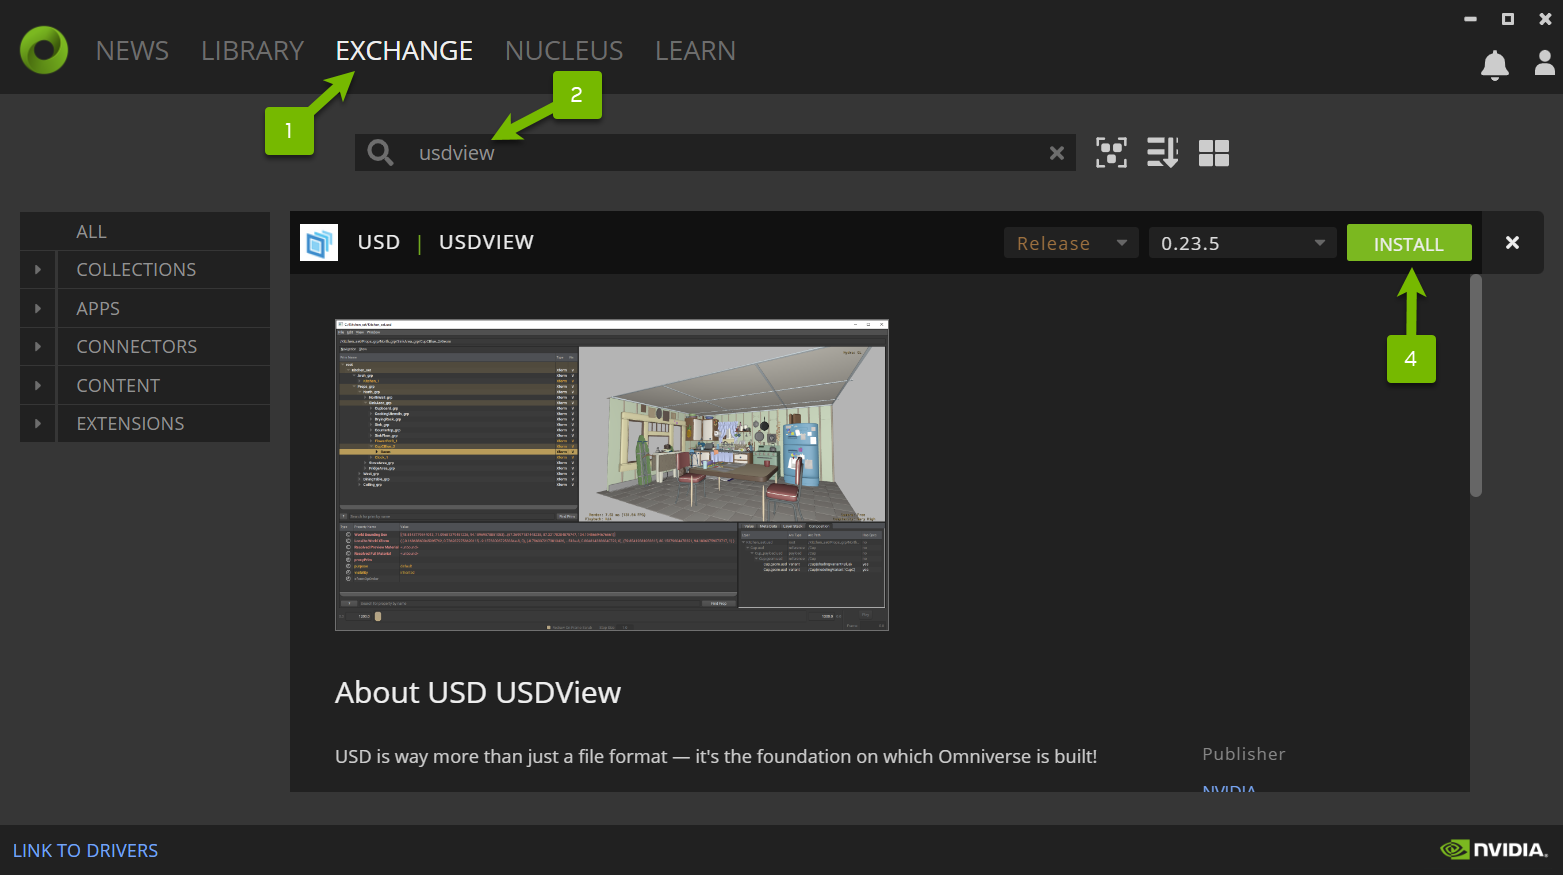
Task: Expand the CONTENT category arrow
Action: pos(38,385)
